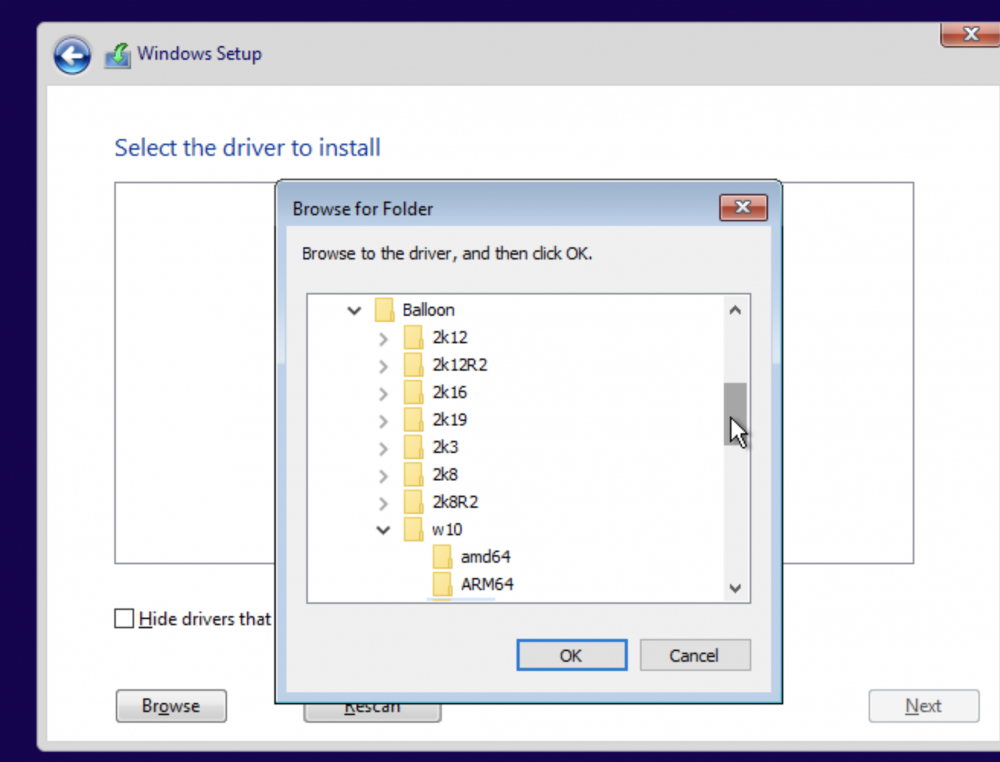Select the 2k3 folder name
Image resolution: width=1000 pixels, height=762 pixels.
tap(445, 447)
